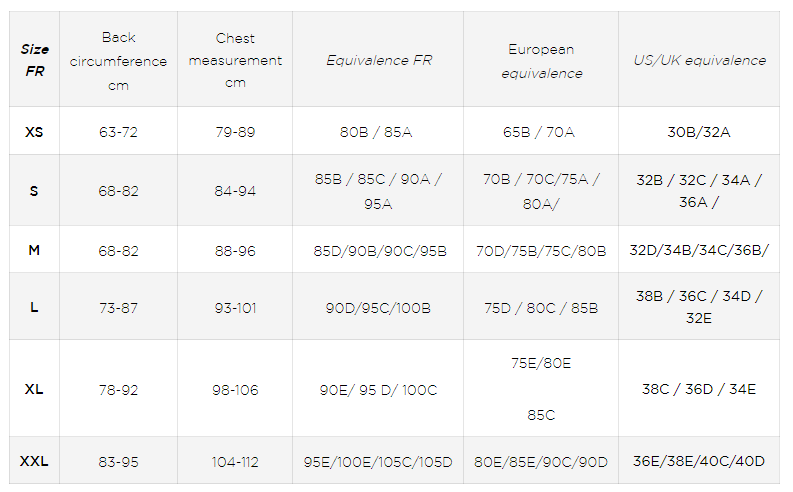This screenshot has width=793, height=492.
Task: Select the 75D / 80C / 85B cell
Action: click(x=540, y=308)
